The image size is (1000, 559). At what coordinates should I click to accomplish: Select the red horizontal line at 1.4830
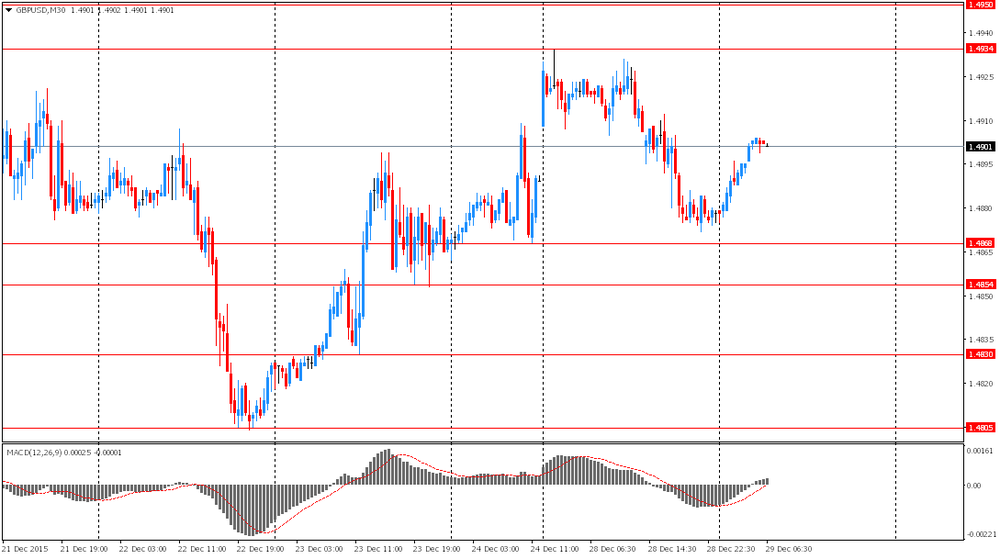tap(482, 354)
